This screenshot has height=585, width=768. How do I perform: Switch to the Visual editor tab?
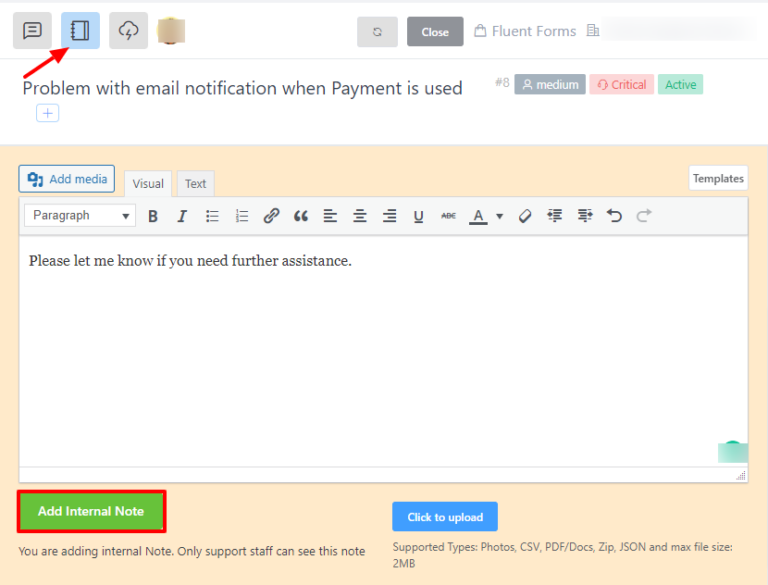click(x=148, y=184)
